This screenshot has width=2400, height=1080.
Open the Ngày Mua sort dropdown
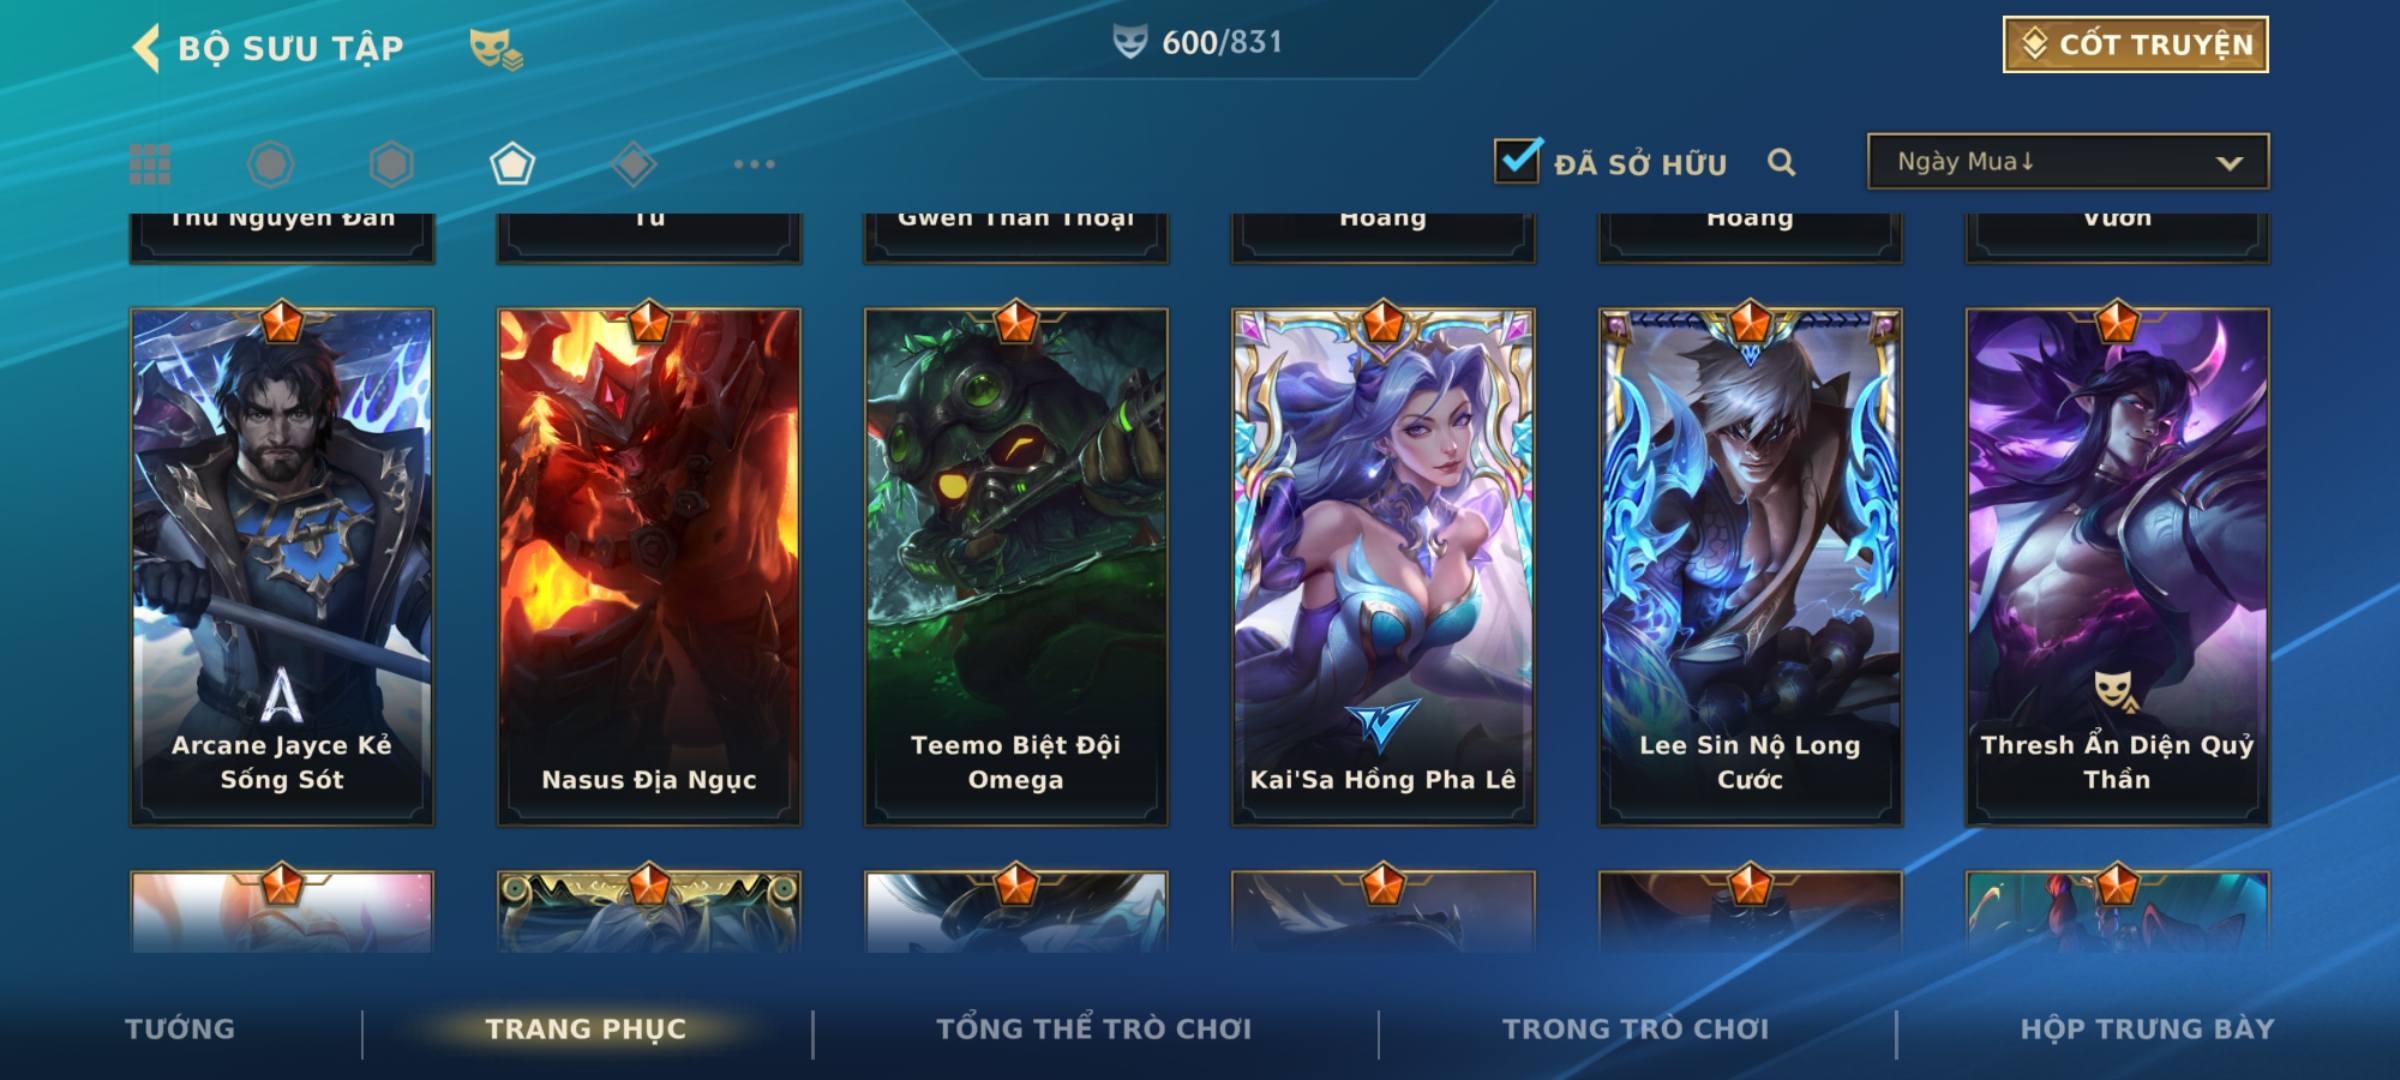point(2068,161)
